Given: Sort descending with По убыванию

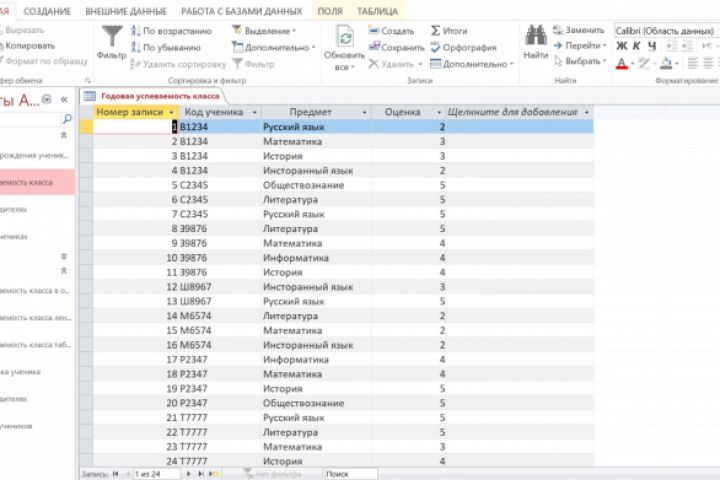Looking at the screenshot, I should tap(166, 47).
